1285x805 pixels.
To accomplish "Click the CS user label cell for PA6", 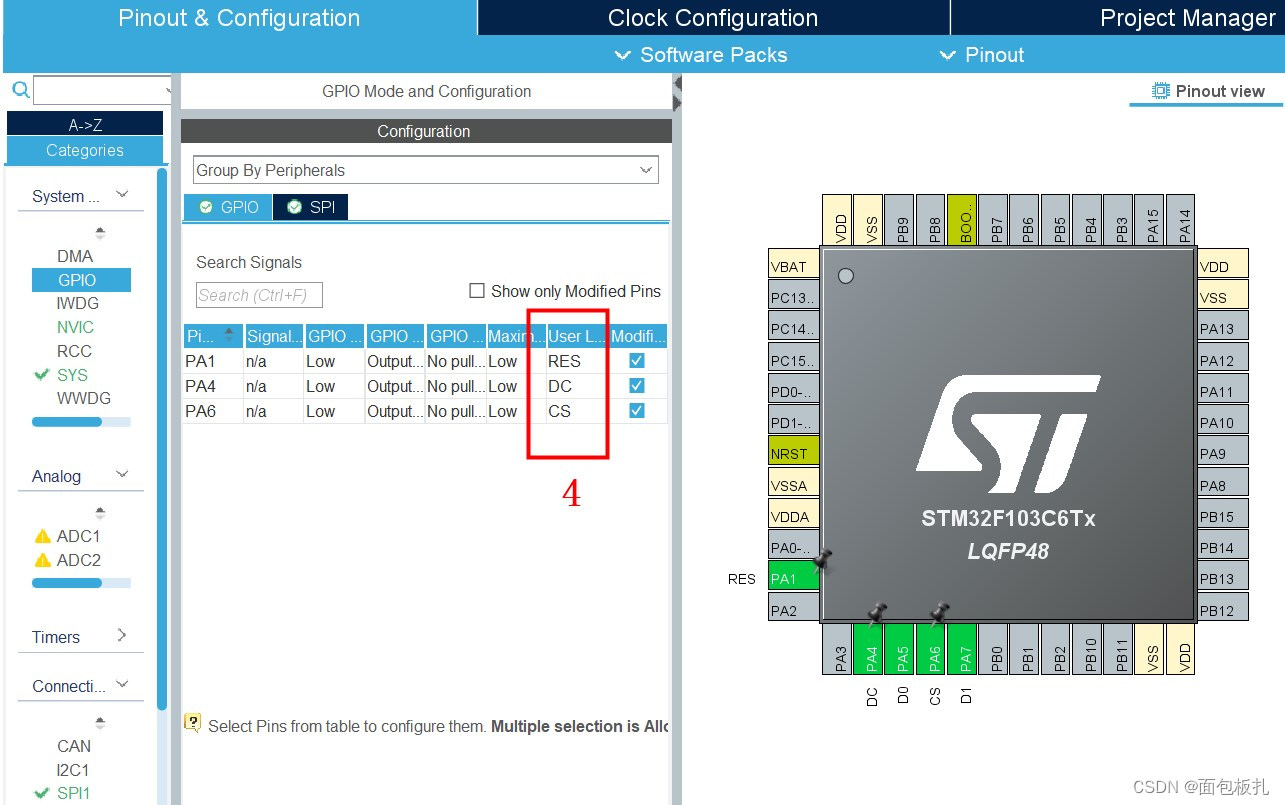I will click(576, 411).
